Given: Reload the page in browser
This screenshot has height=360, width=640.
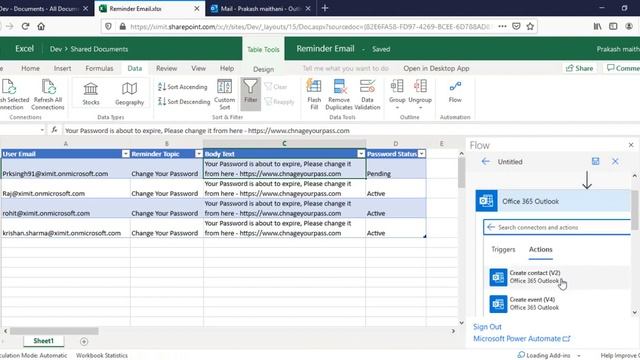Looking at the screenshot, I should (25, 26).
